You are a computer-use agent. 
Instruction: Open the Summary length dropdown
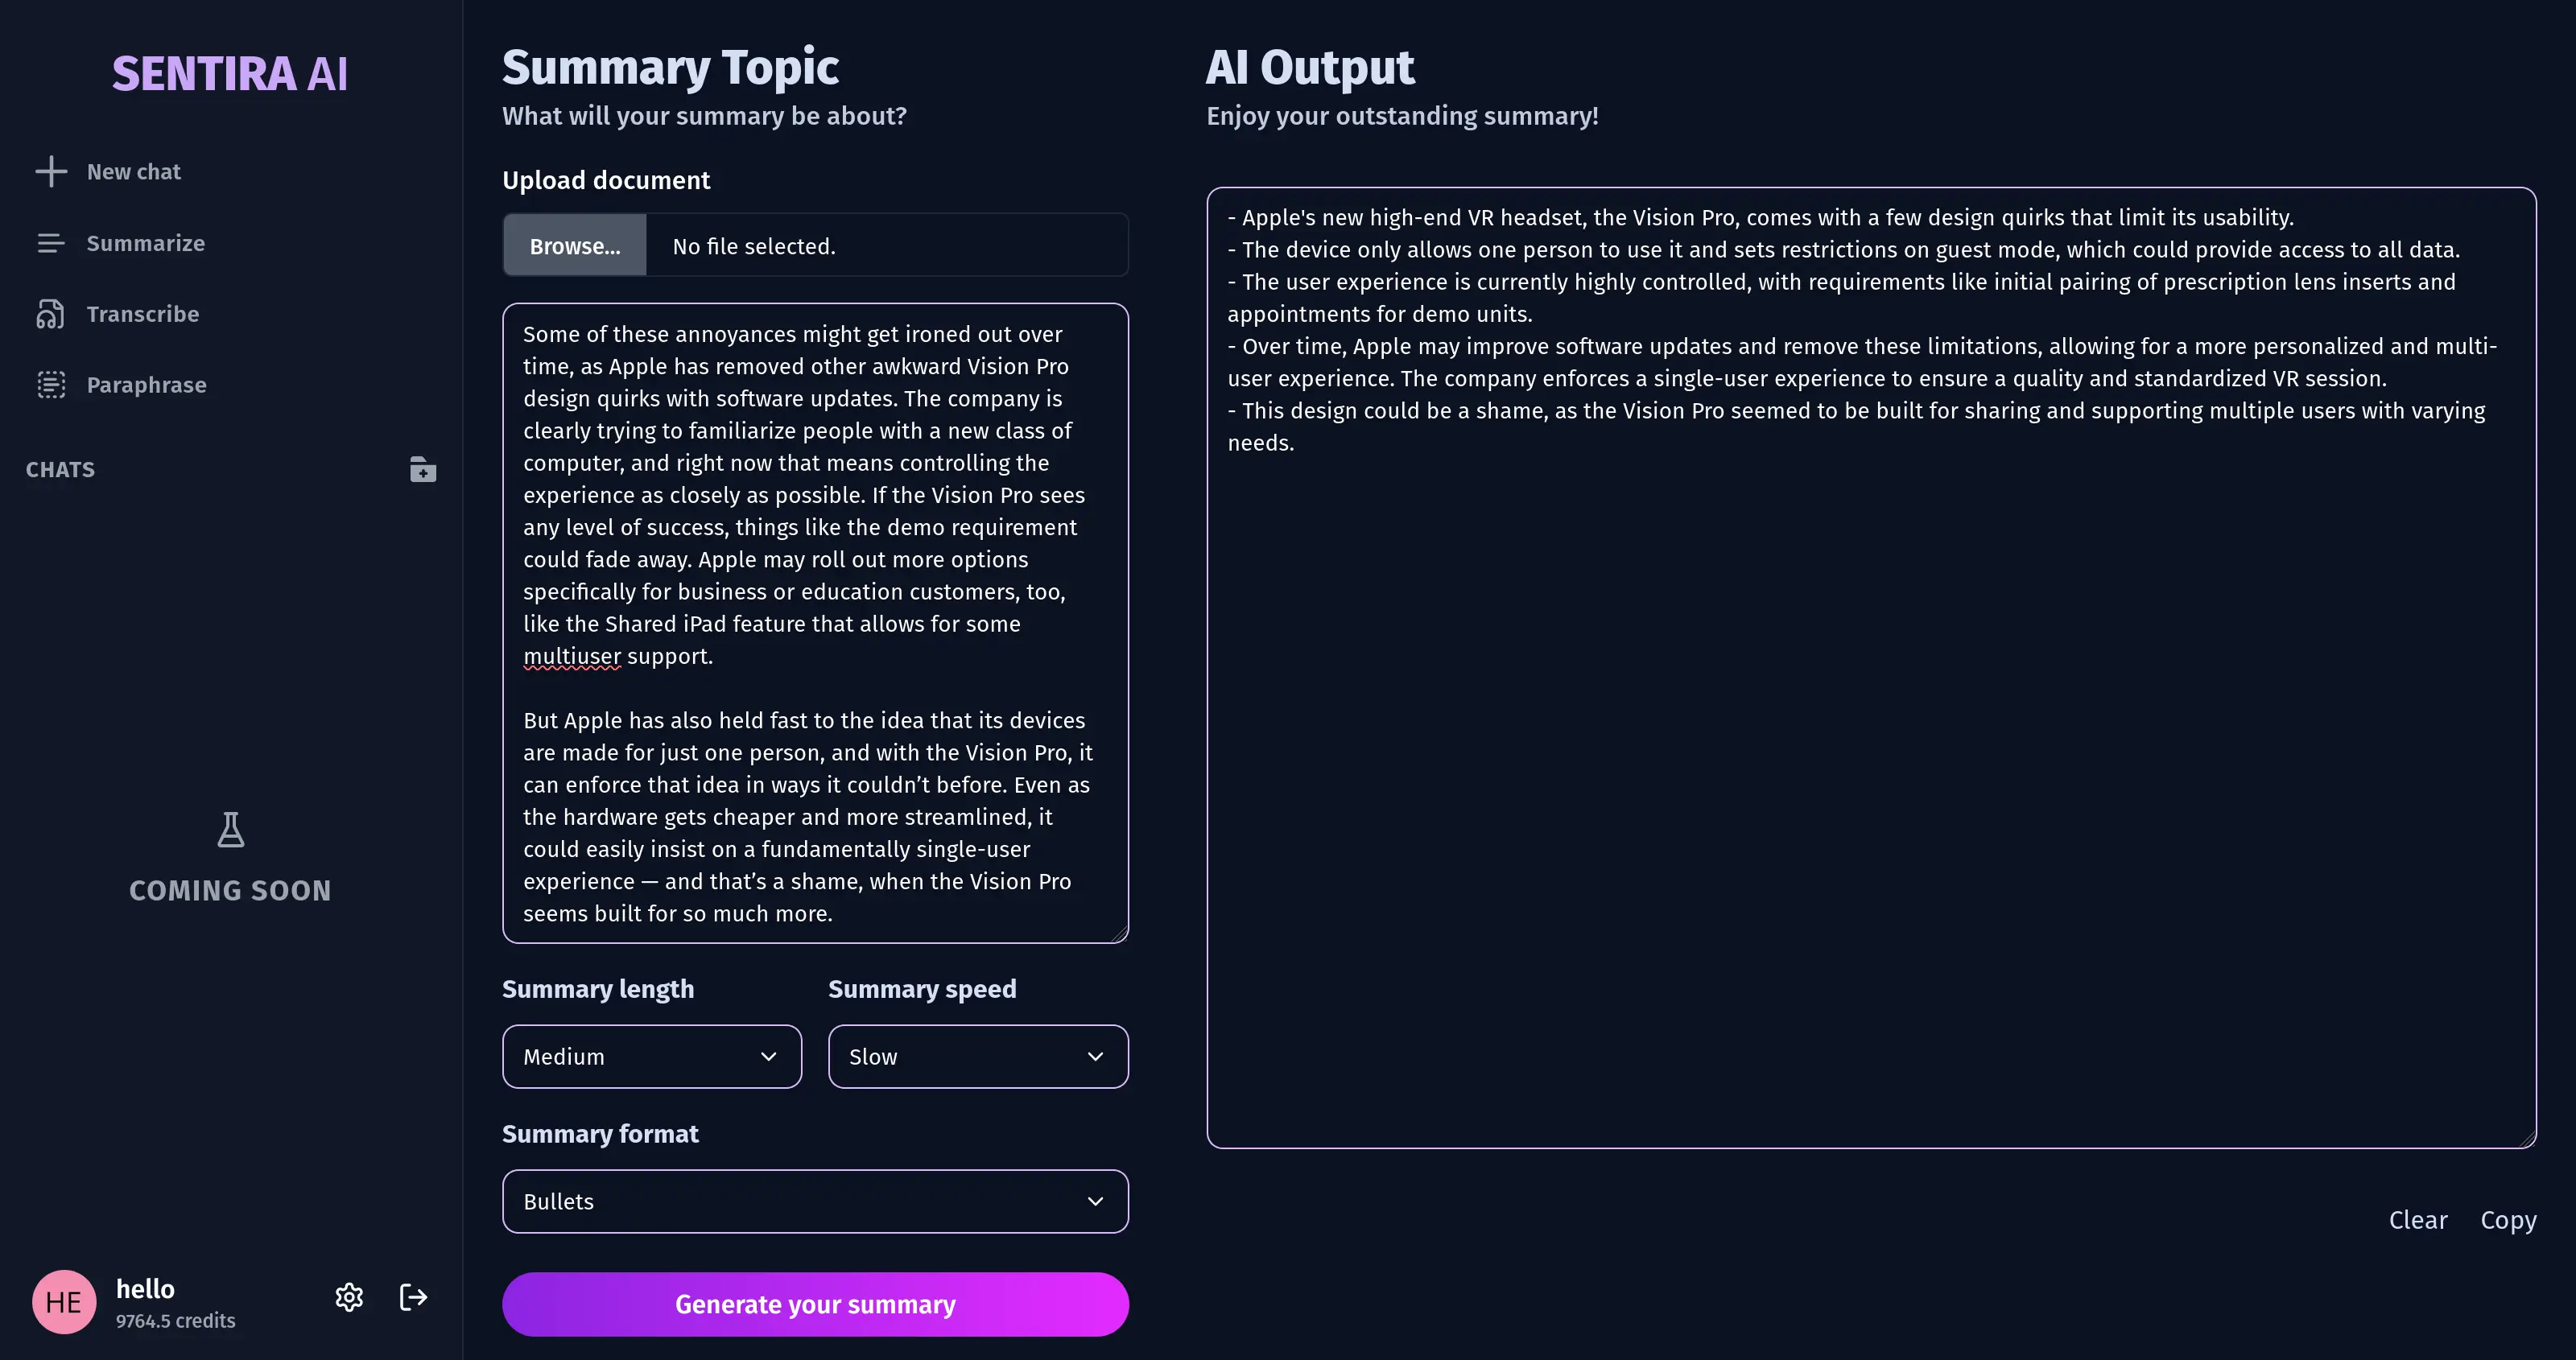651,1056
